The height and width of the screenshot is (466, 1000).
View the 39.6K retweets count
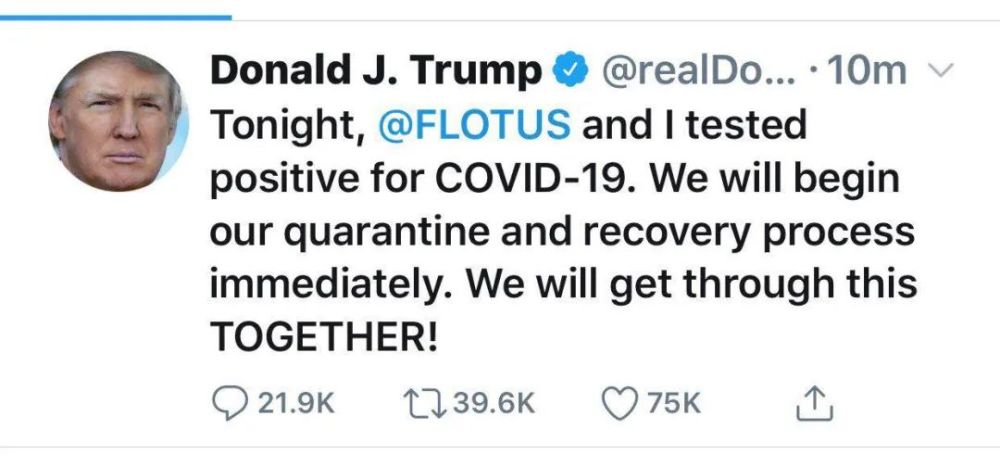[494, 404]
